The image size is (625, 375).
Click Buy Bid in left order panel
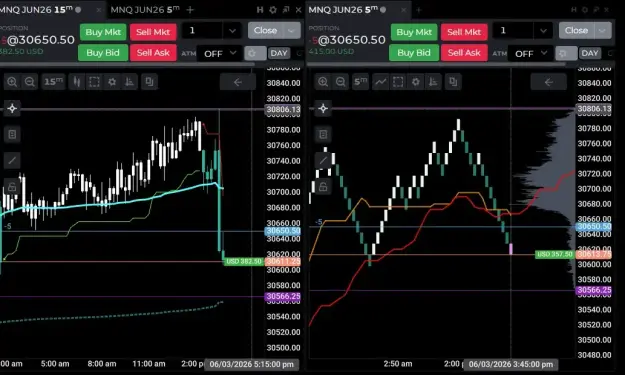(103, 53)
